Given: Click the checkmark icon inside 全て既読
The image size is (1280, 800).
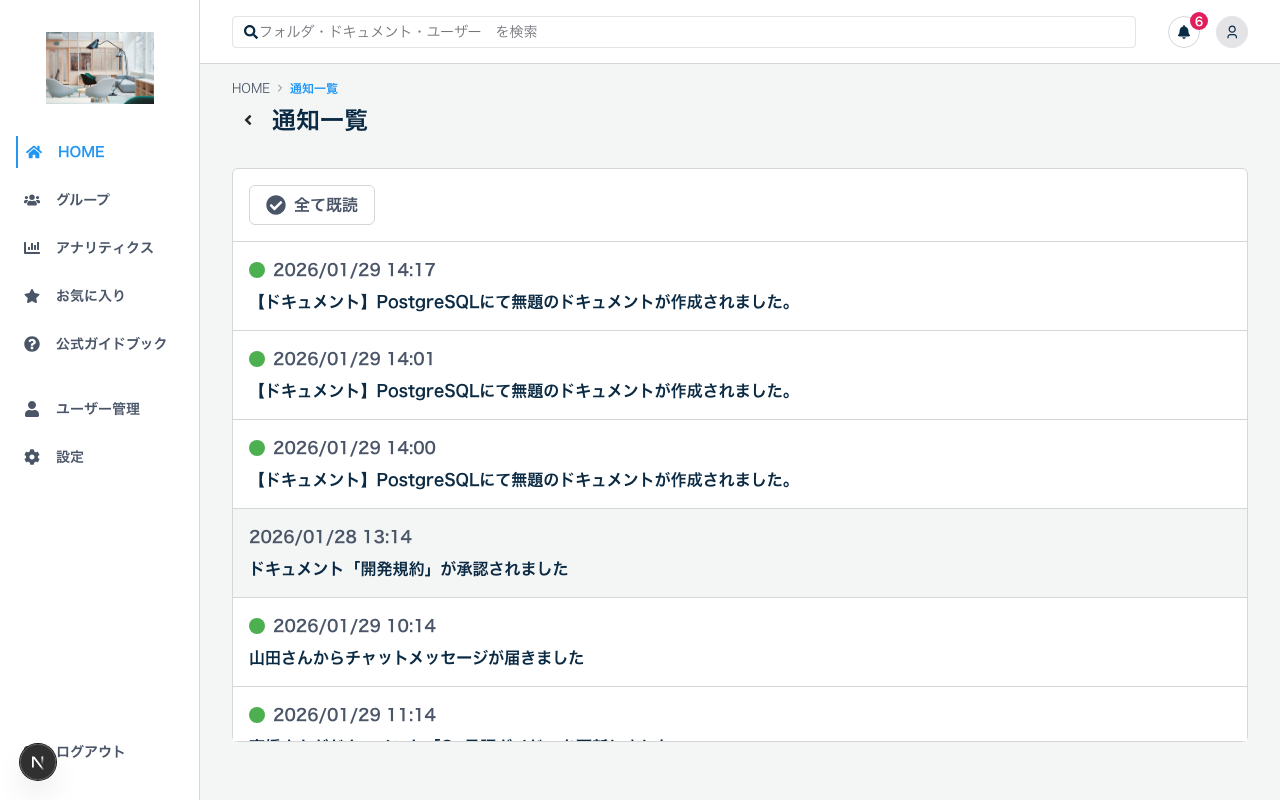Looking at the screenshot, I should pyautogui.click(x=276, y=204).
